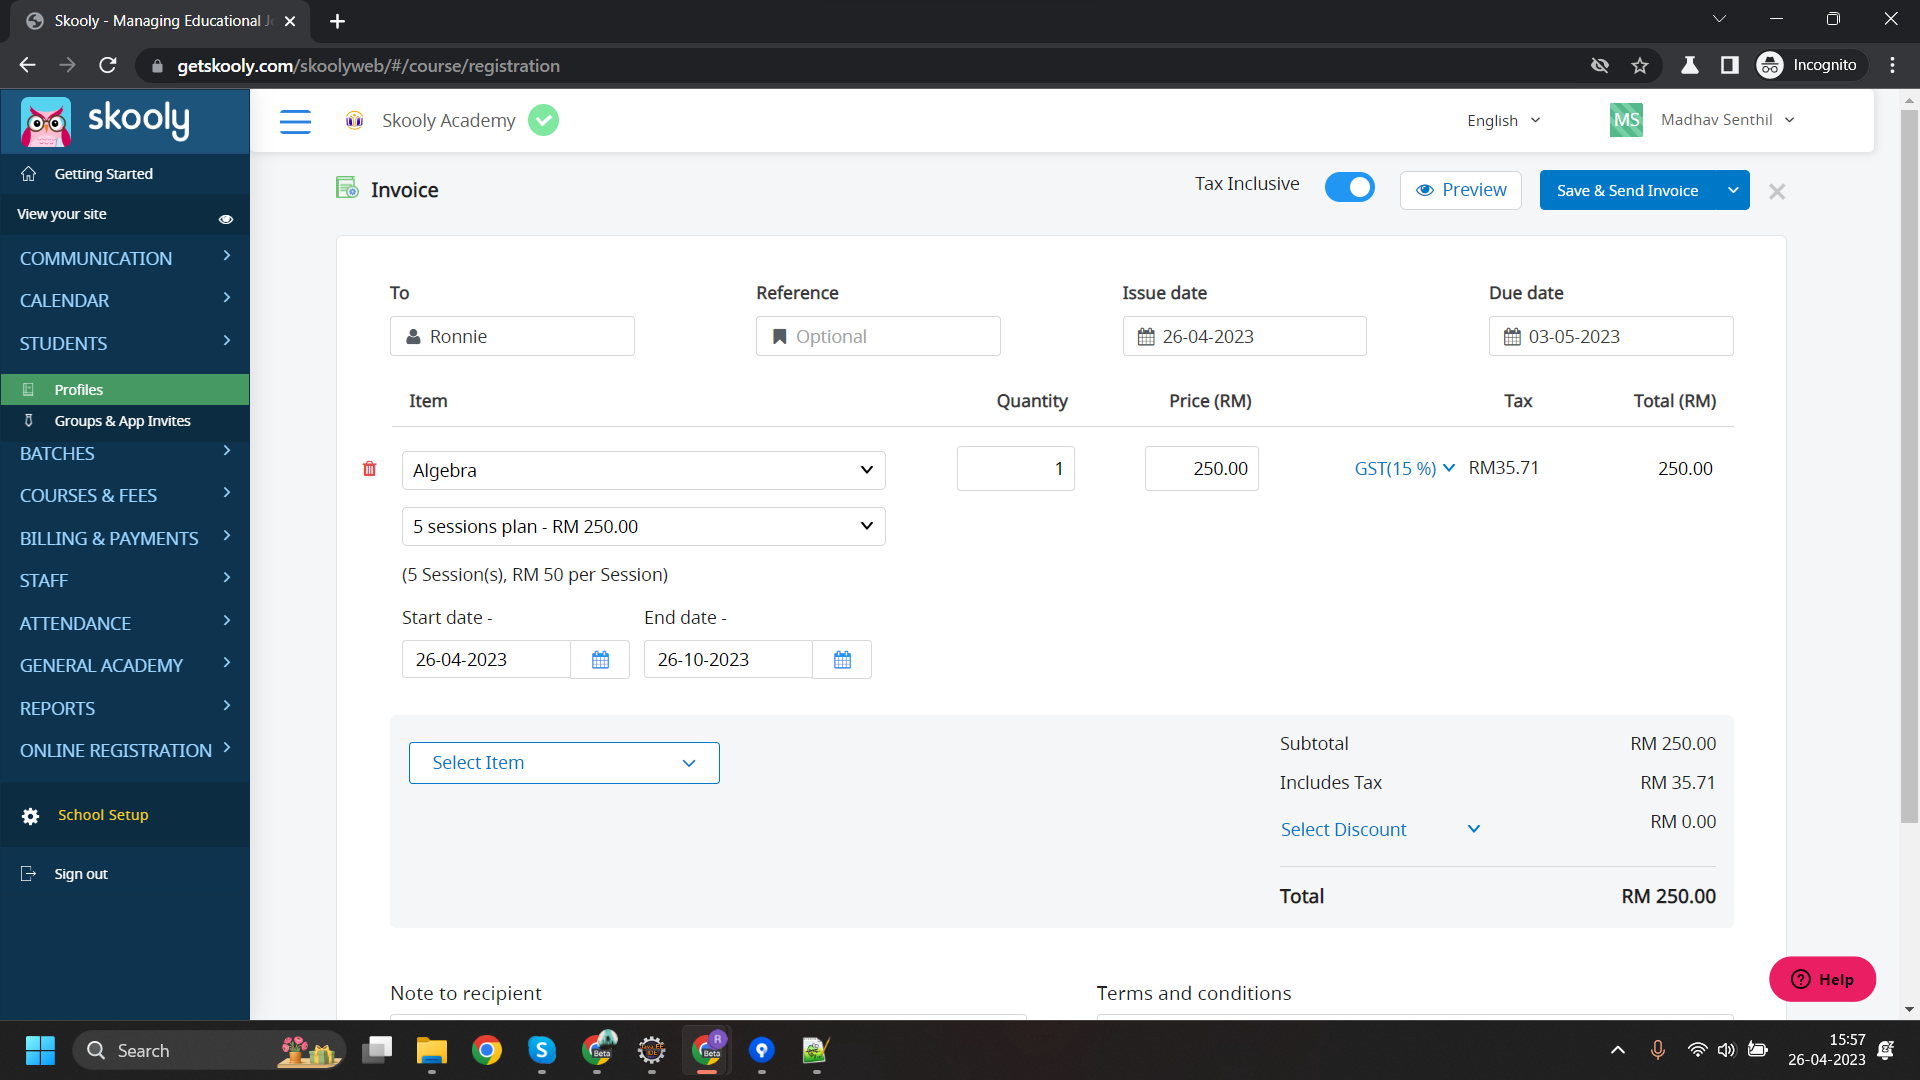
Task: Click the Getting Started home icon
Action: pyautogui.click(x=29, y=174)
